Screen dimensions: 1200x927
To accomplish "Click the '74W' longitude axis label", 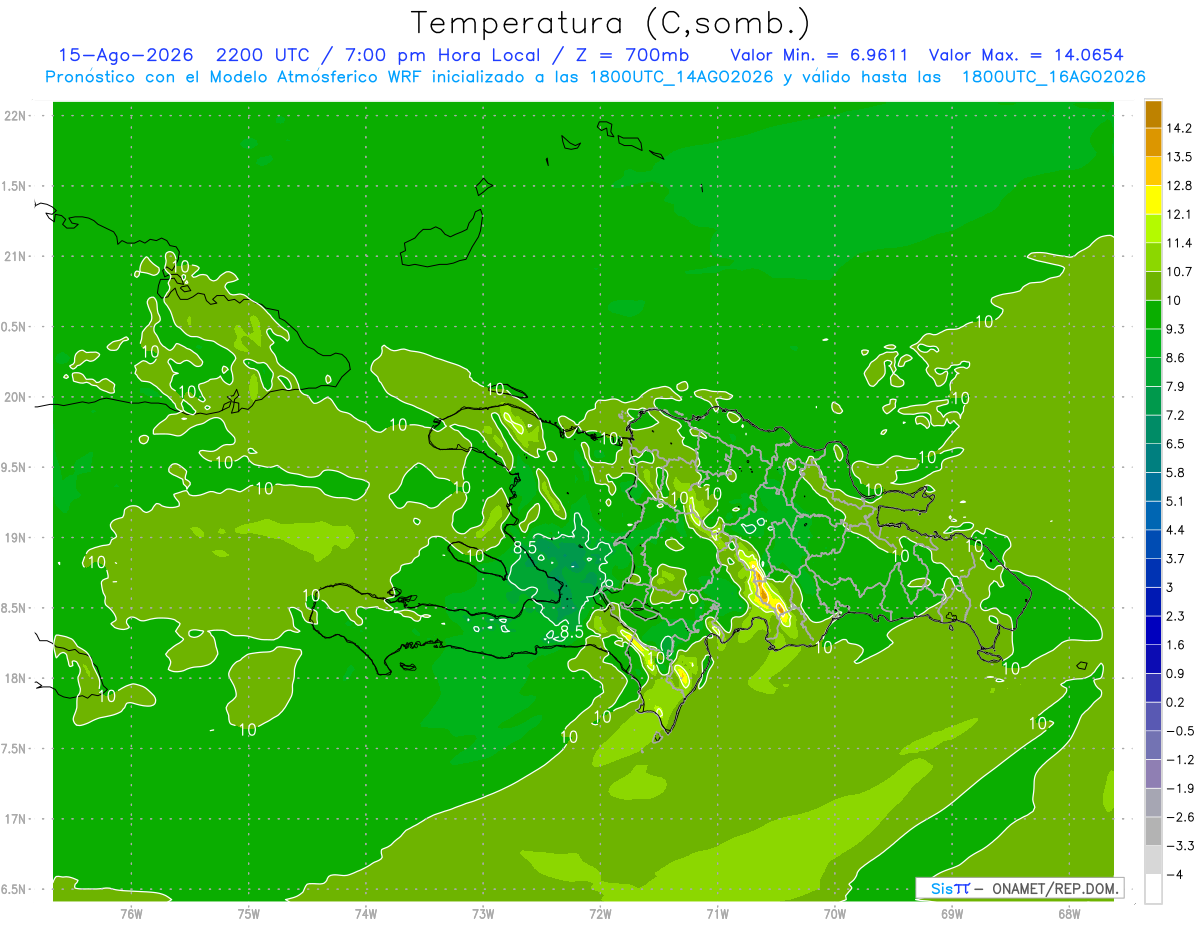I will [366, 913].
